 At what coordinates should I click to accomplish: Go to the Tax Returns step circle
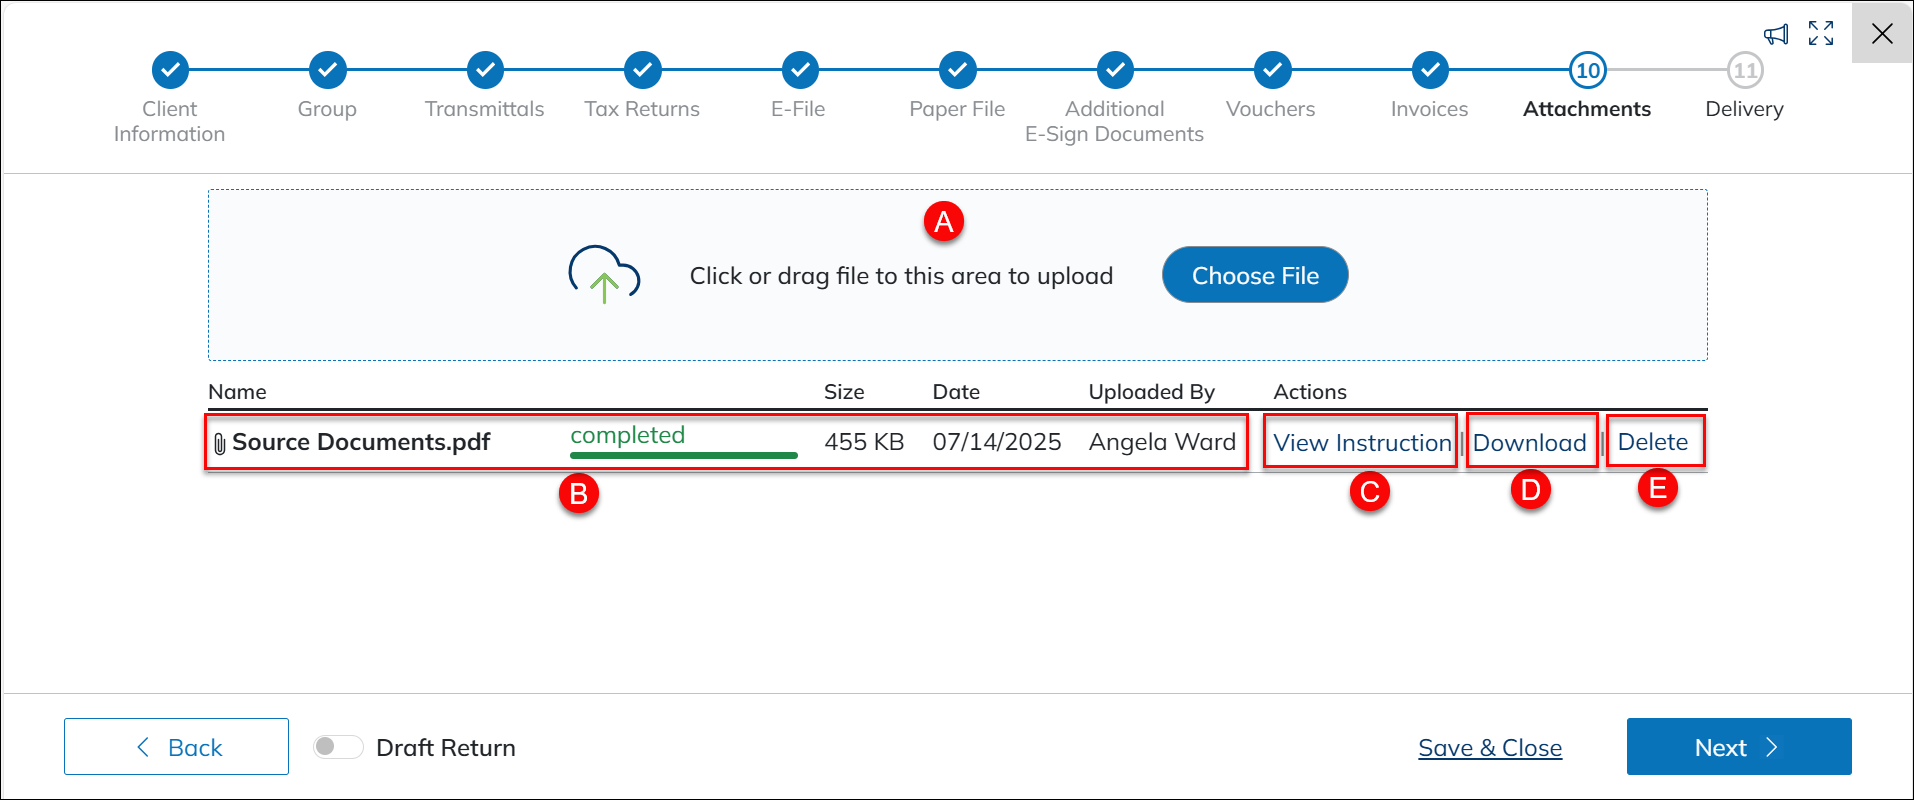(x=642, y=70)
